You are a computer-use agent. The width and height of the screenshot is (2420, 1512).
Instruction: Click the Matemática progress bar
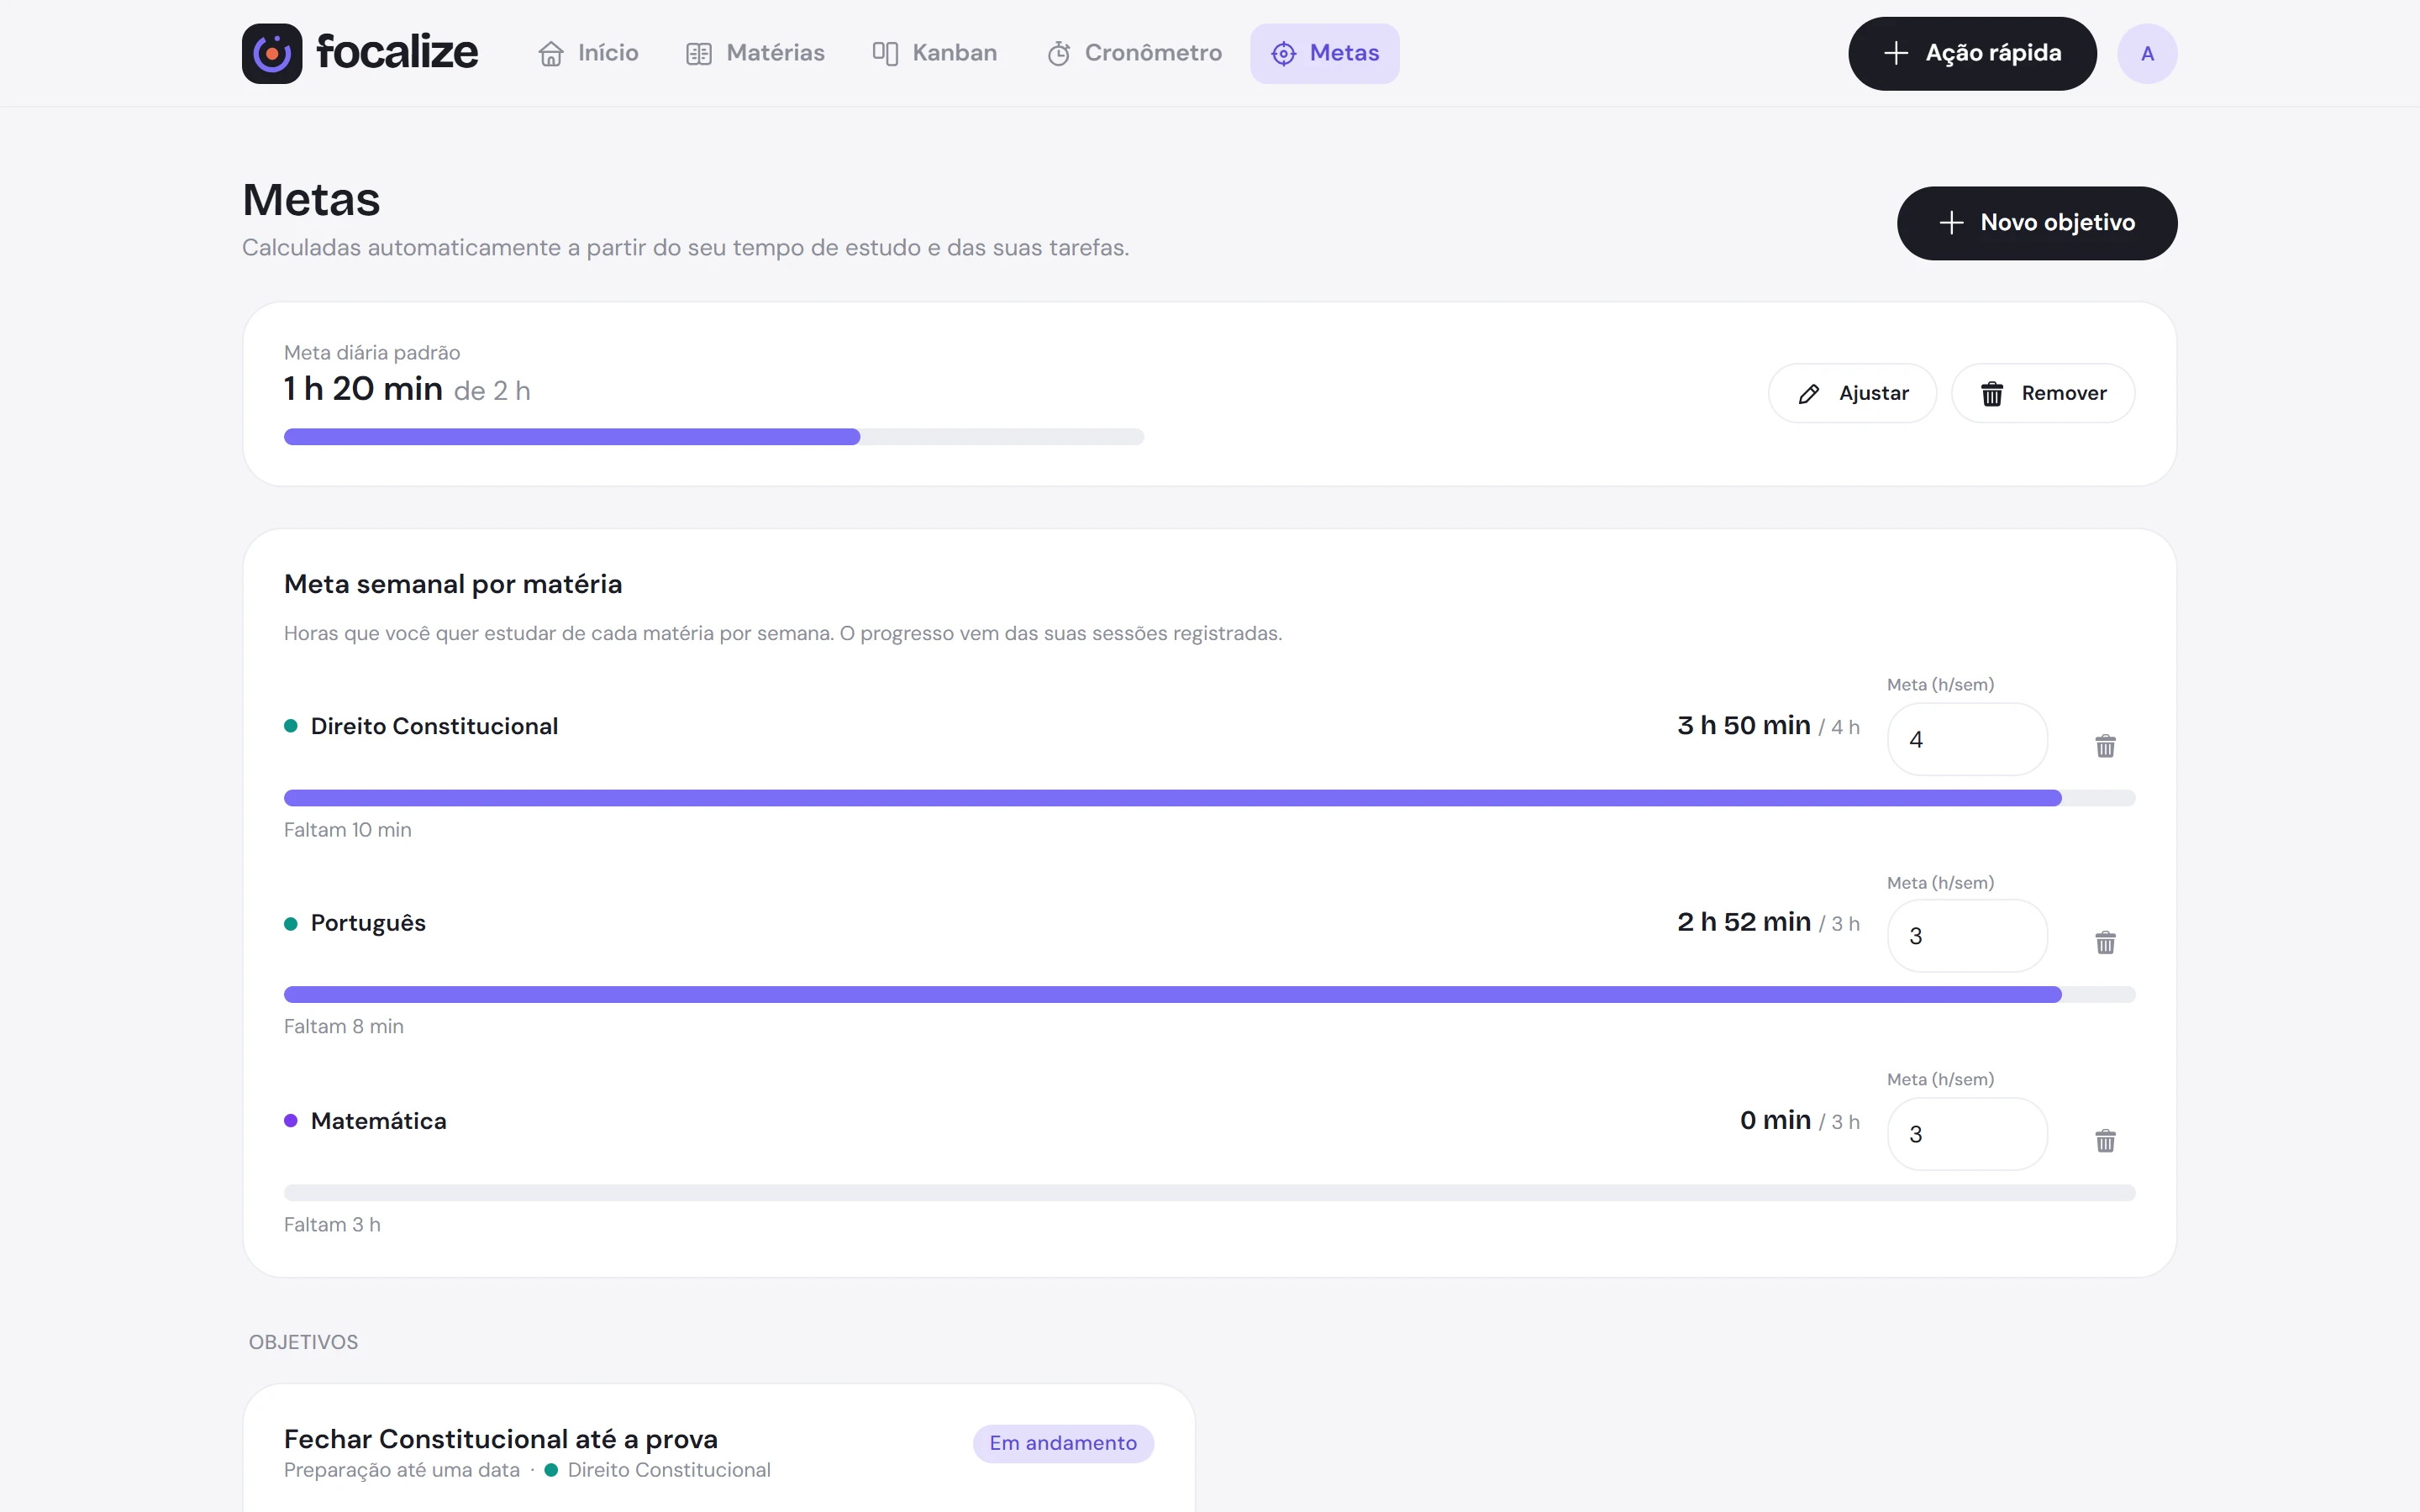tap(1209, 1193)
